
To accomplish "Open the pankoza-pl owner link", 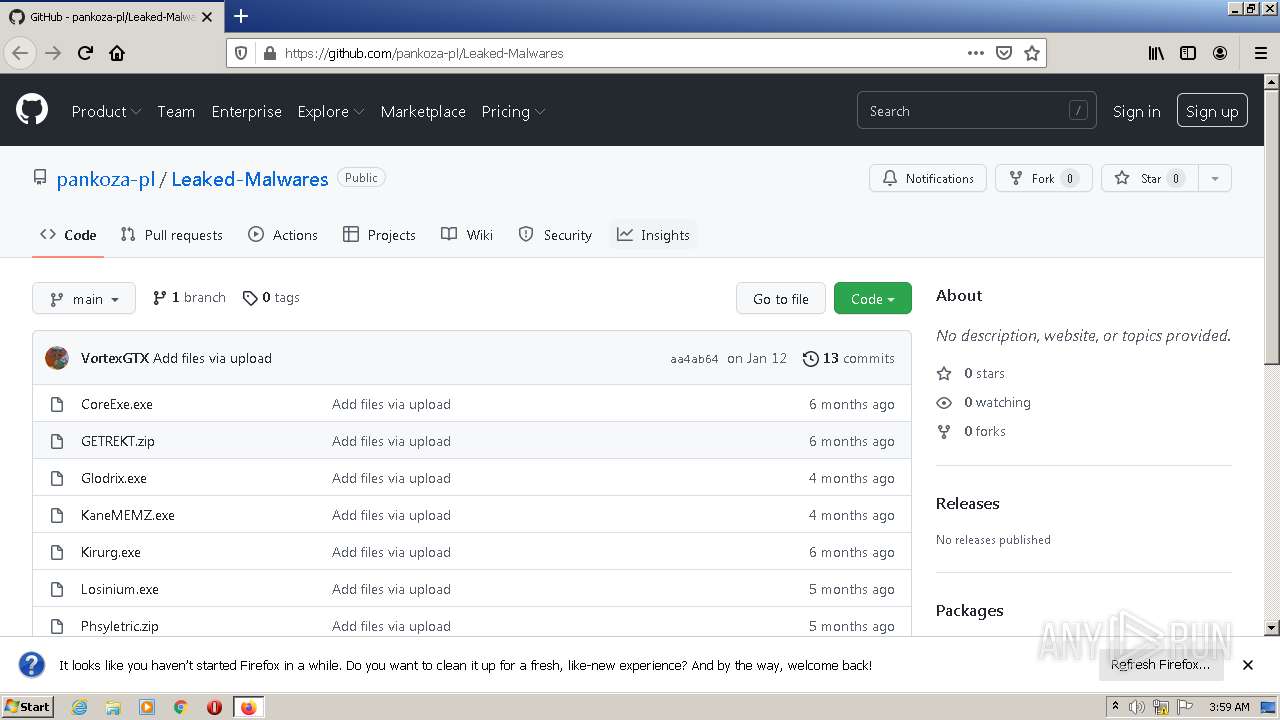I will [106, 179].
